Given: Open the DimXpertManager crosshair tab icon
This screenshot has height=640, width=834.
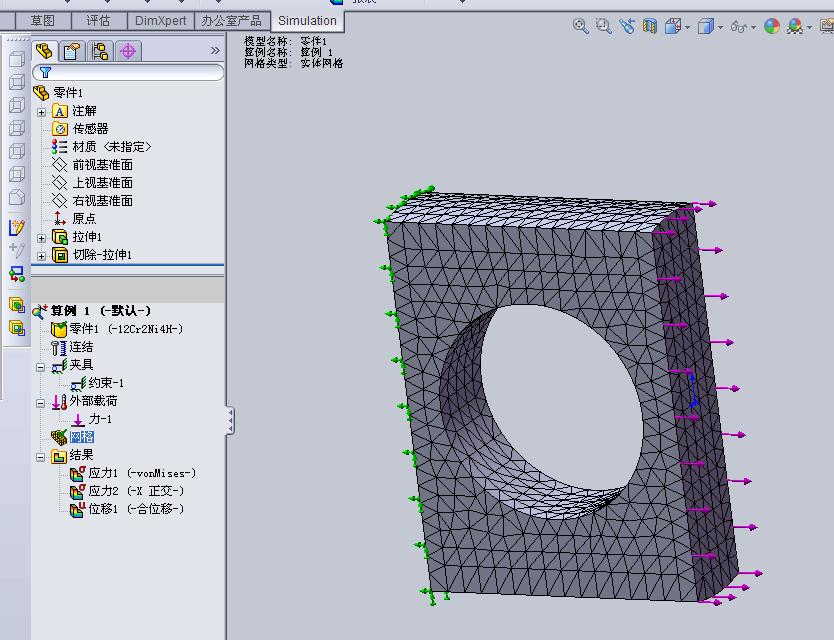Looking at the screenshot, I should coord(128,51).
